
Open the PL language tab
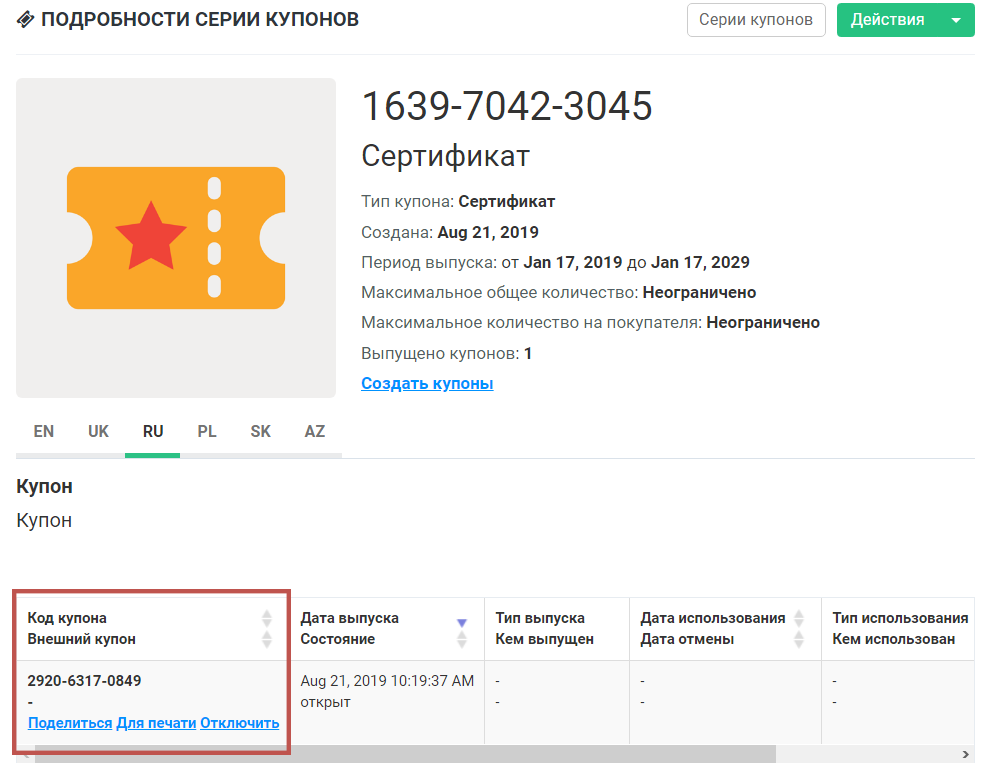tap(207, 432)
